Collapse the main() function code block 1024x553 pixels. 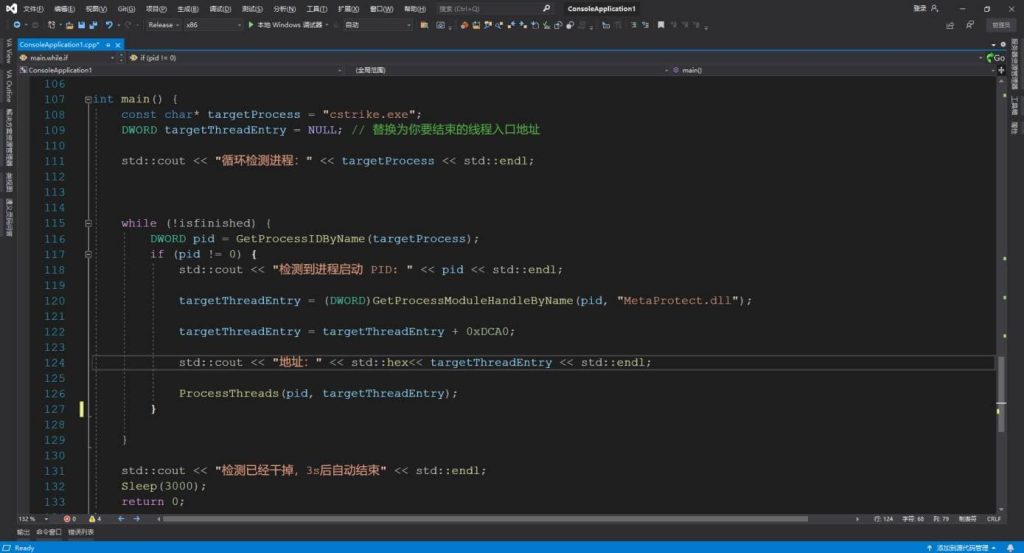click(x=88, y=99)
